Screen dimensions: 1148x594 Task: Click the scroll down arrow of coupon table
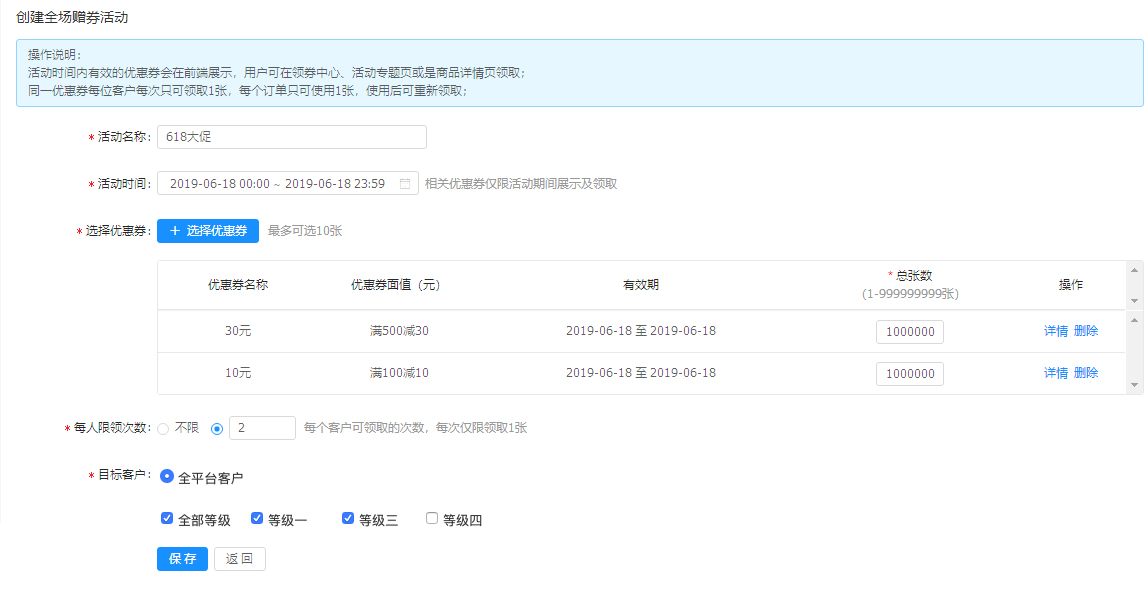(x=1134, y=385)
